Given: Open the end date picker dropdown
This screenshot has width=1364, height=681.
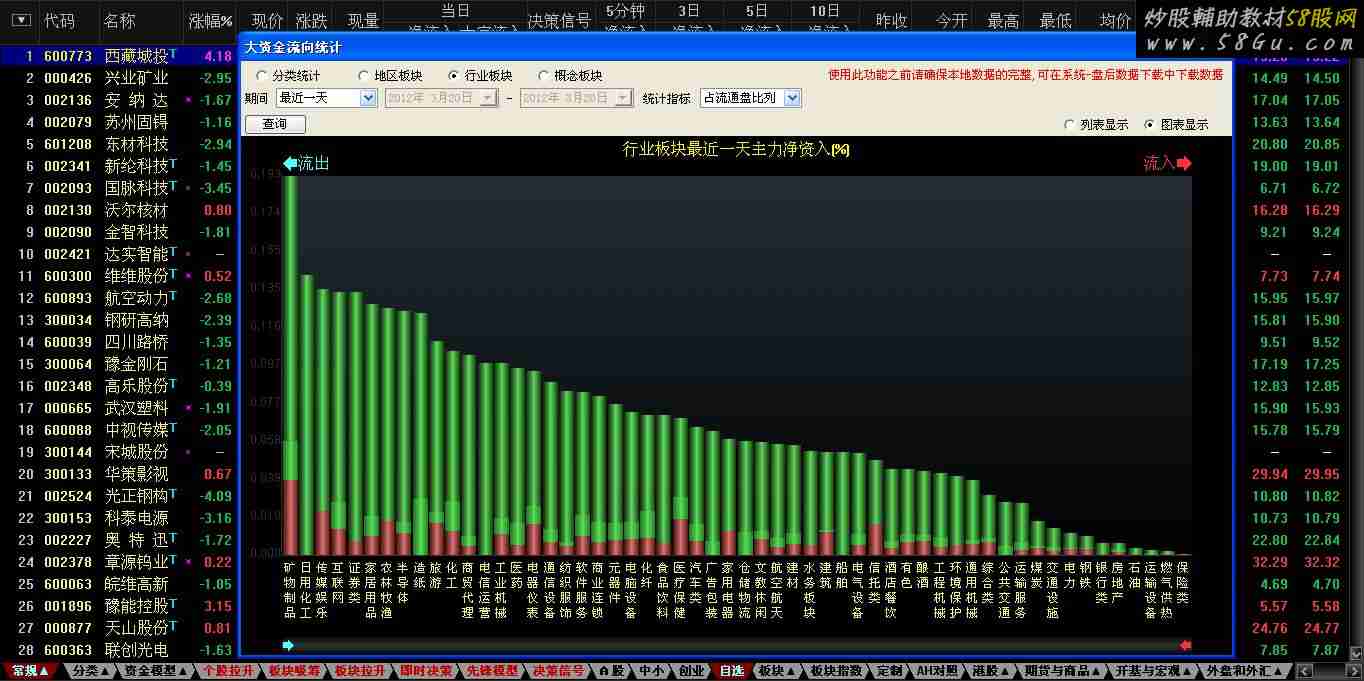Looking at the screenshot, I should click(x=623, y=98).
